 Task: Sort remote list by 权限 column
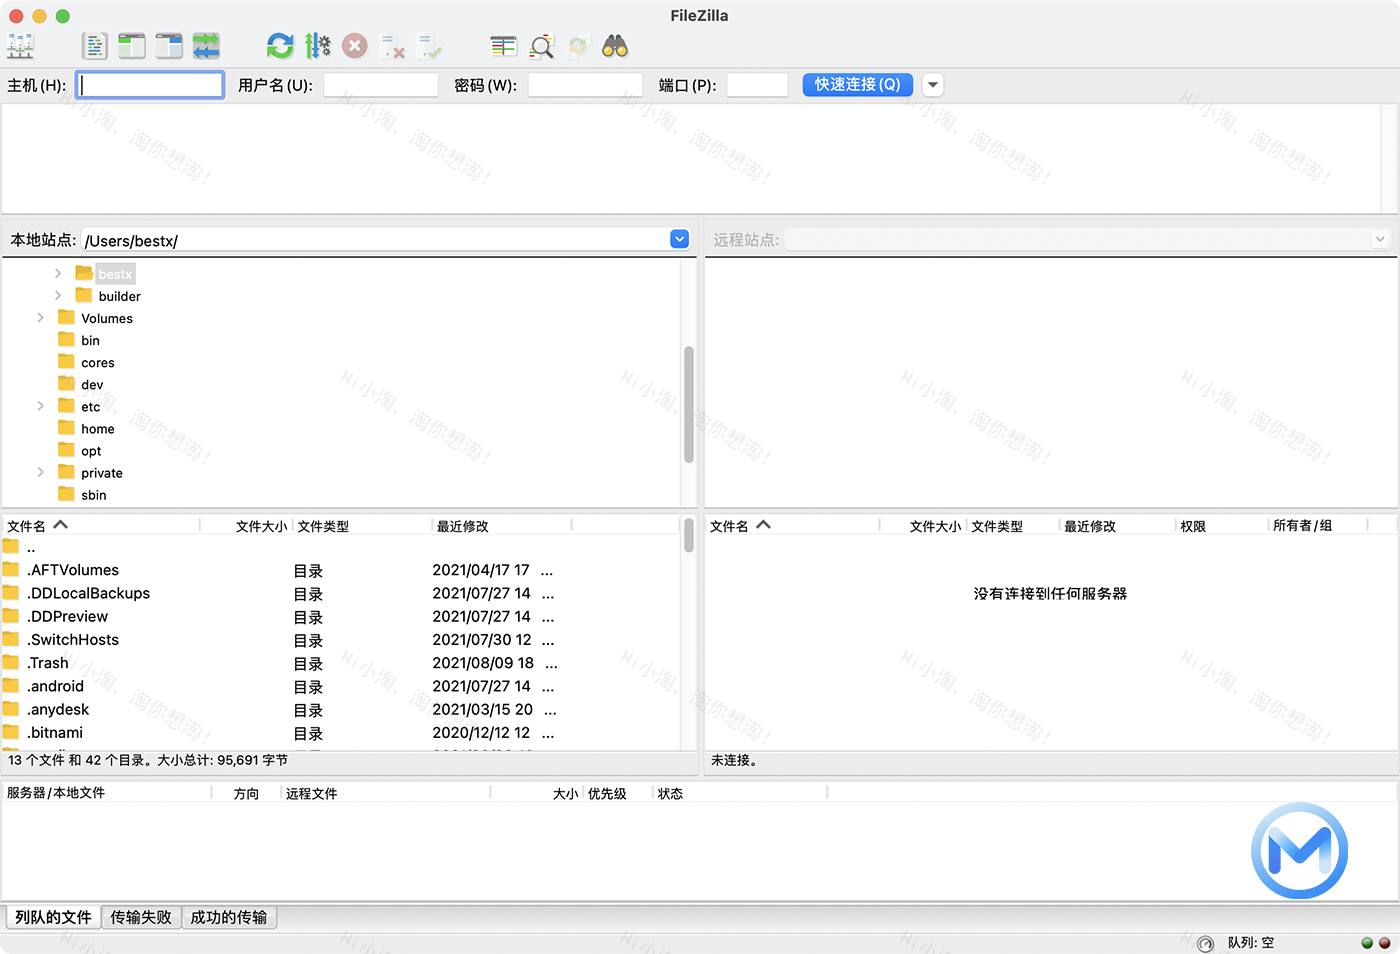tap(1222, 526)
